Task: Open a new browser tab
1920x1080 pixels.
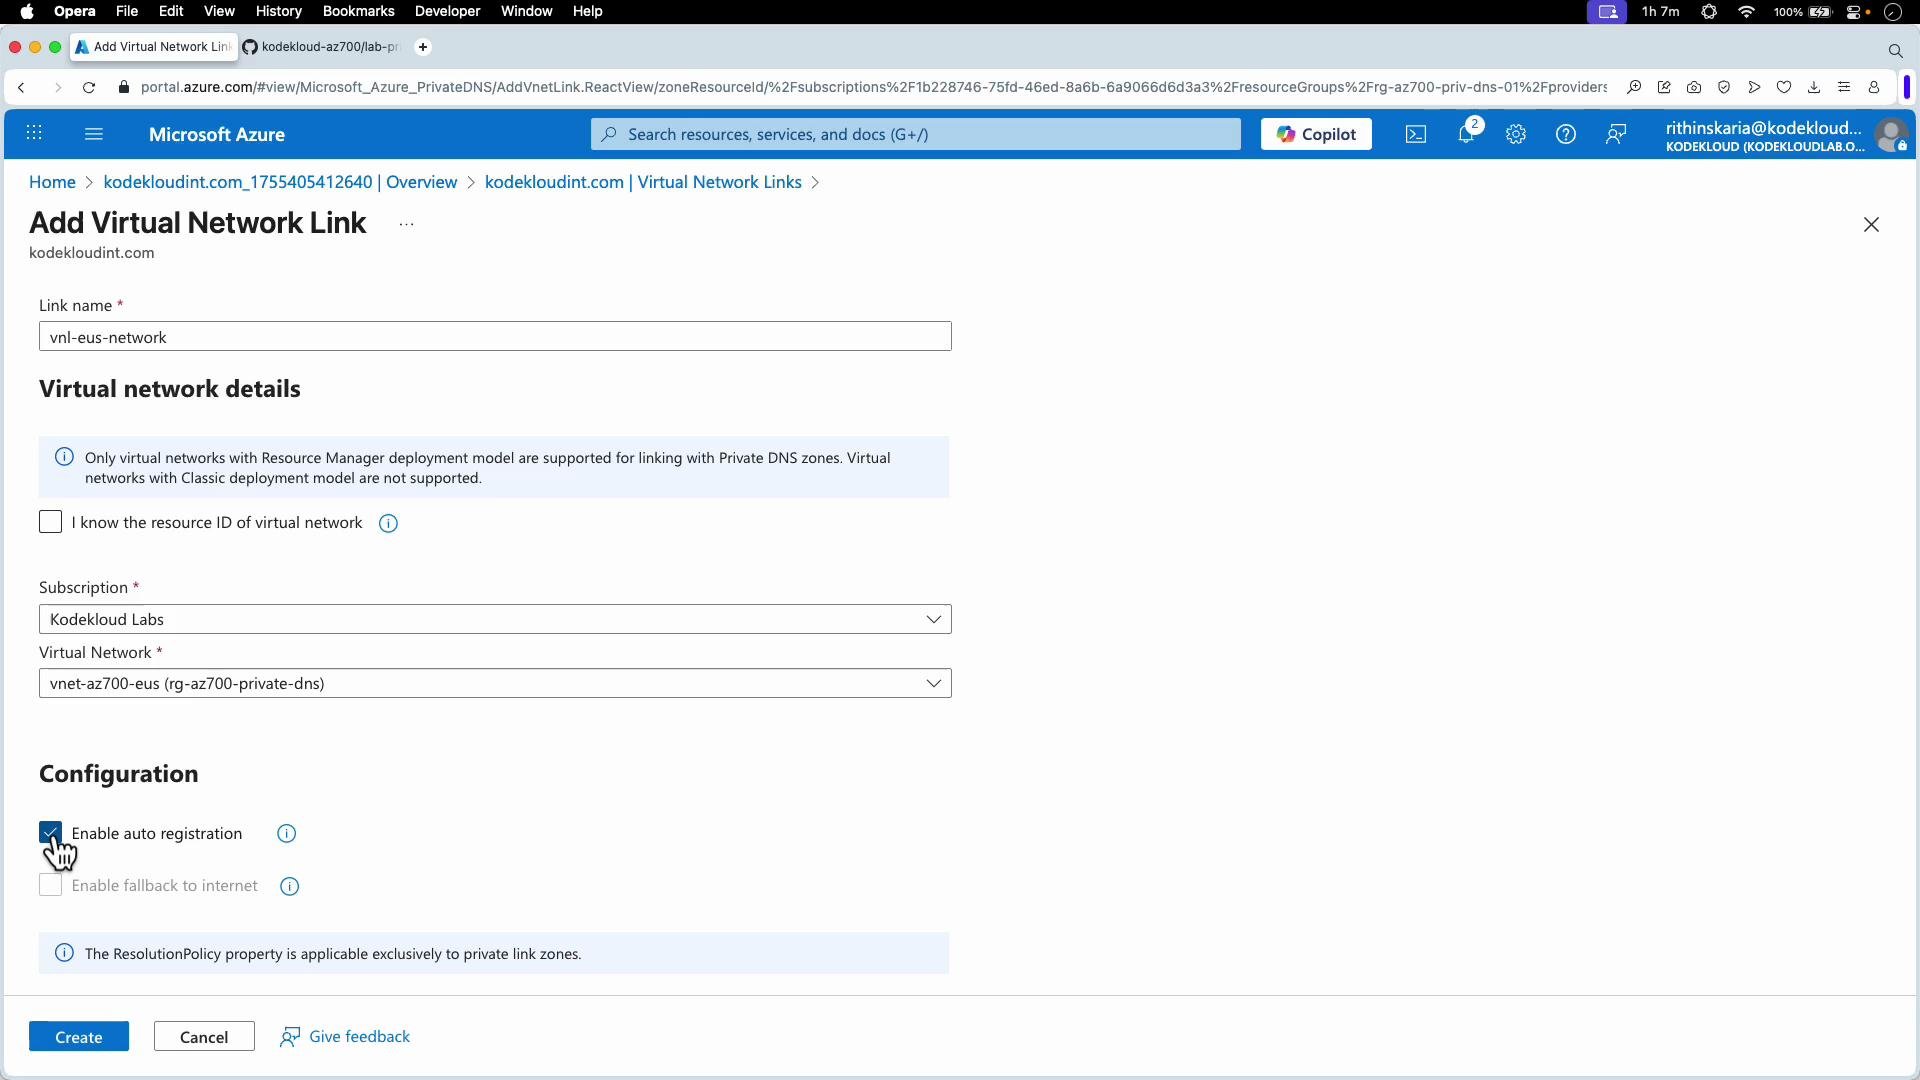Action: [x=423, y=47]
